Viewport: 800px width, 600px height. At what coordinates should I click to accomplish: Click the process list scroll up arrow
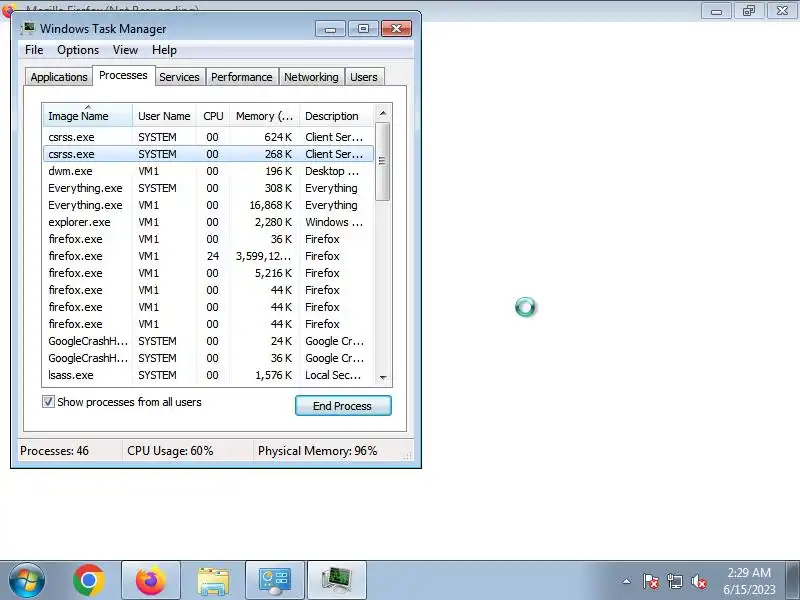point(383,113)
